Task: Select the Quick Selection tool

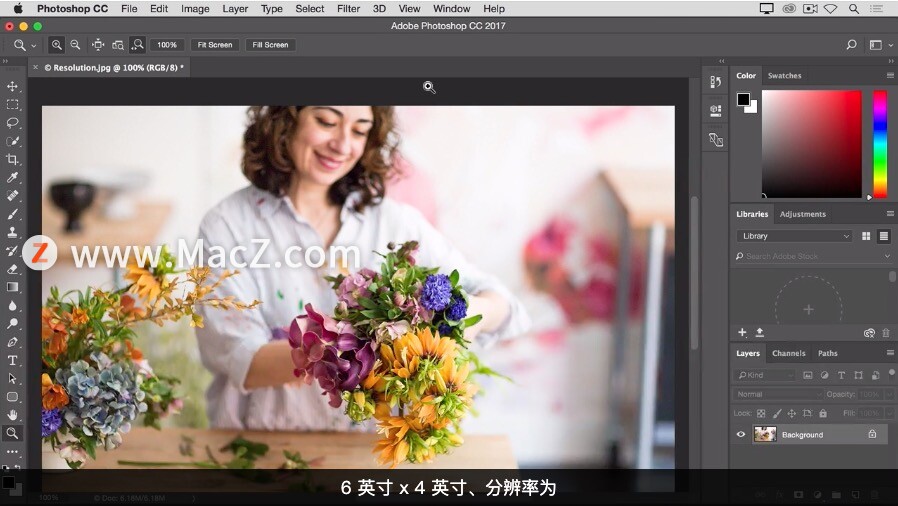Action: [x=12, y=141]
